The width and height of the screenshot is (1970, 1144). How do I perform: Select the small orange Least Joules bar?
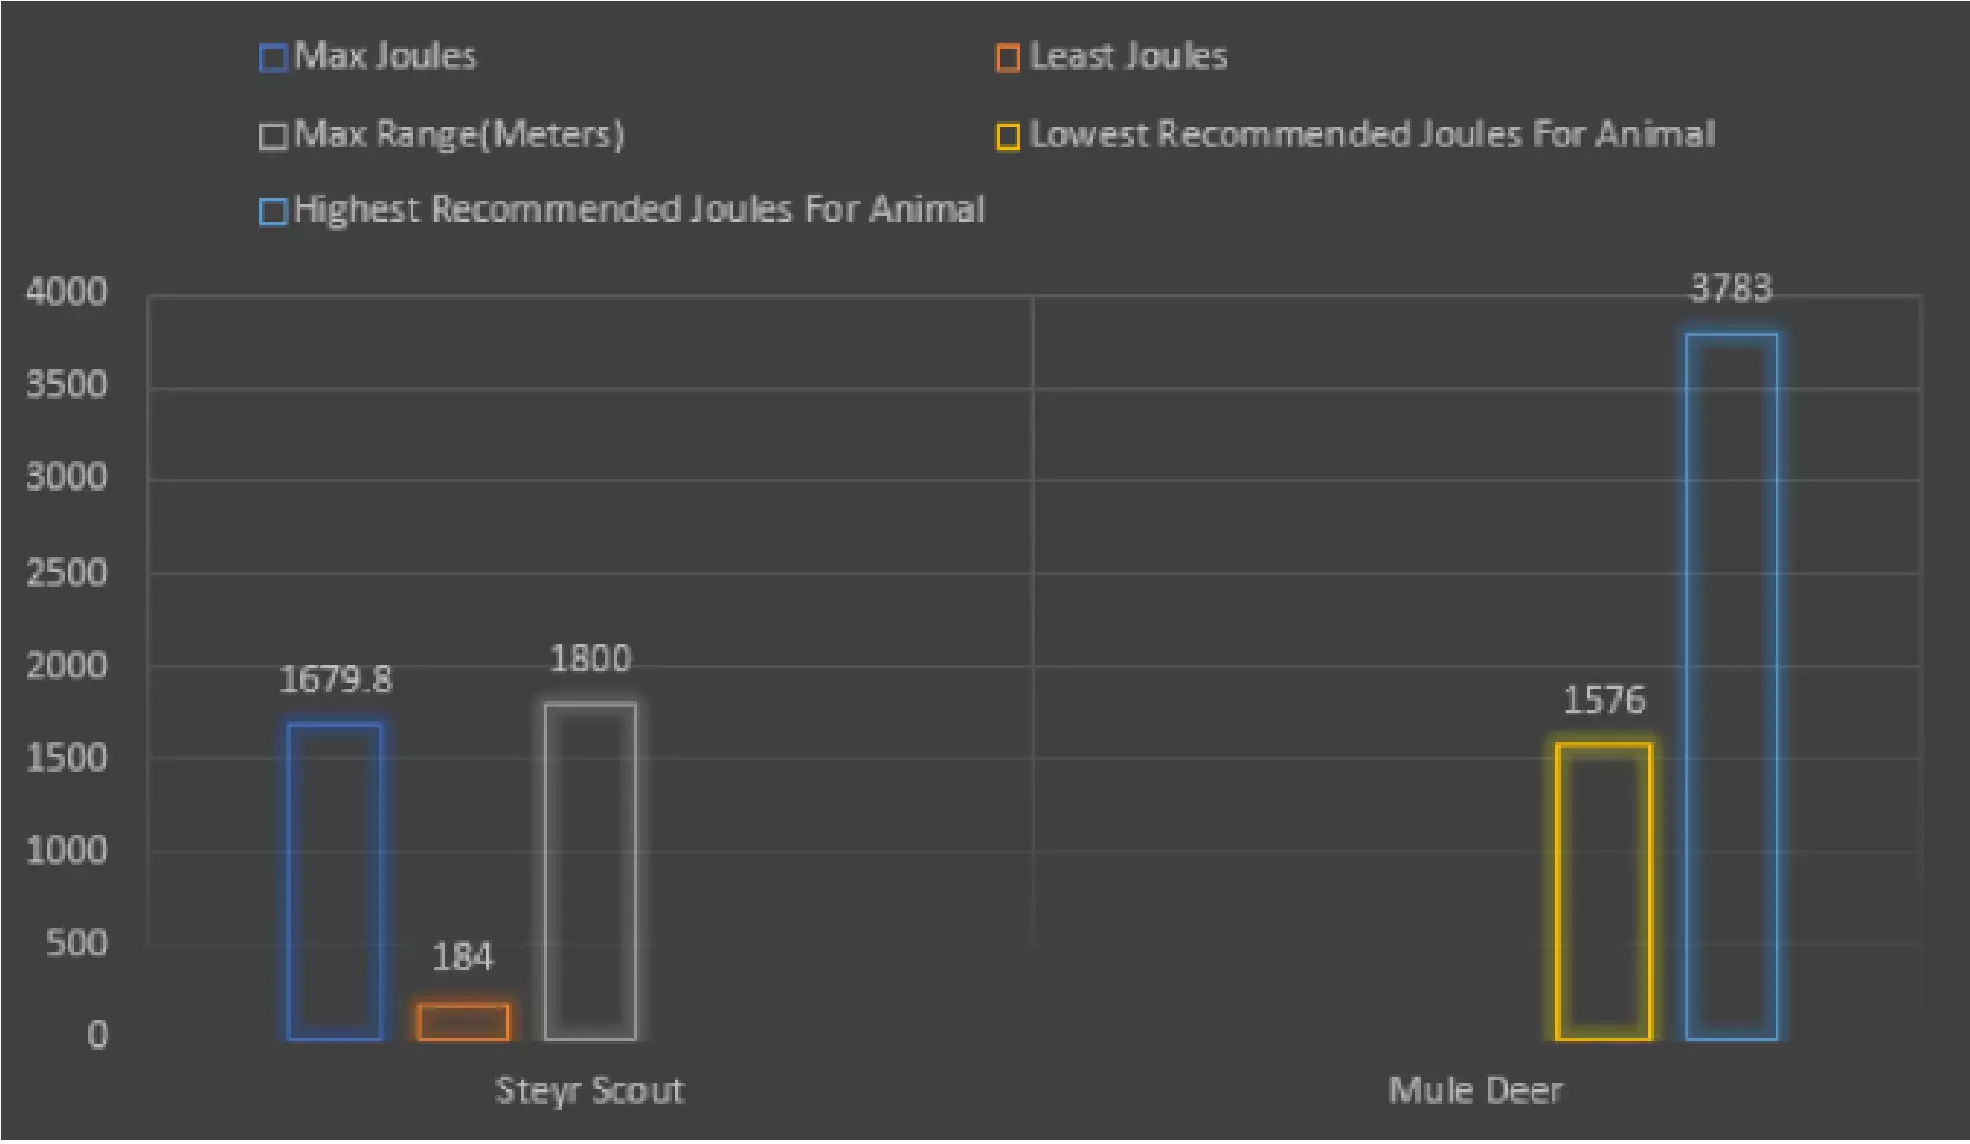[x=463, y=1022]
